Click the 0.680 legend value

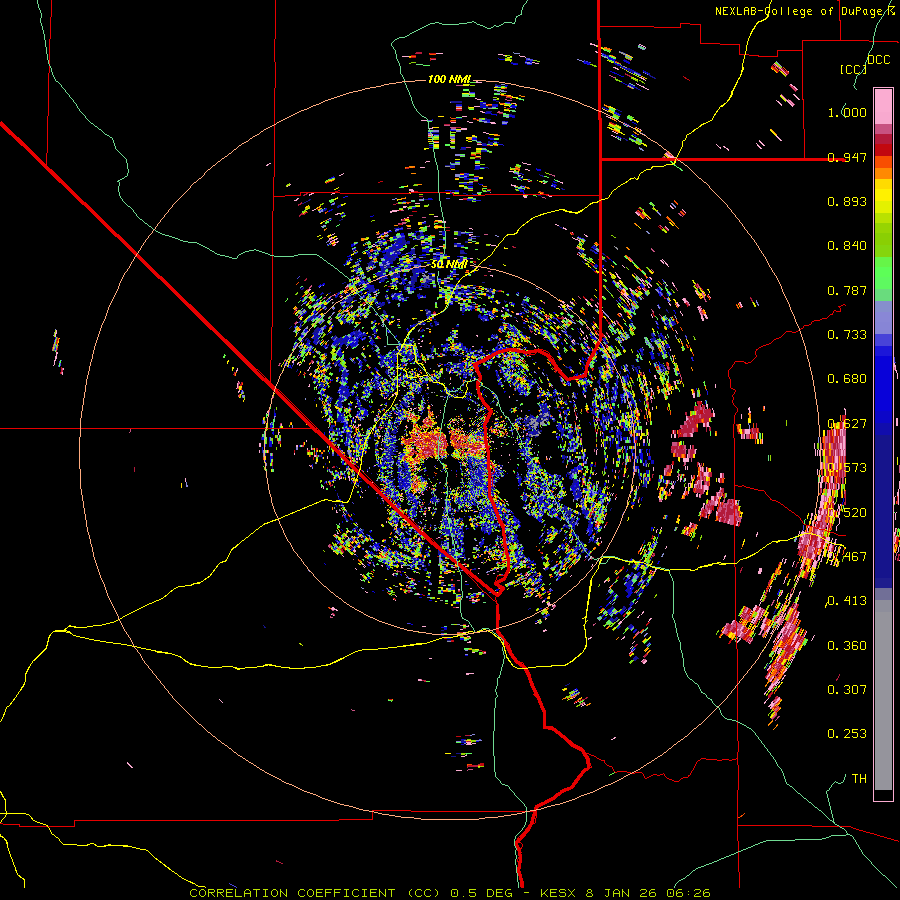click(847, 379)
